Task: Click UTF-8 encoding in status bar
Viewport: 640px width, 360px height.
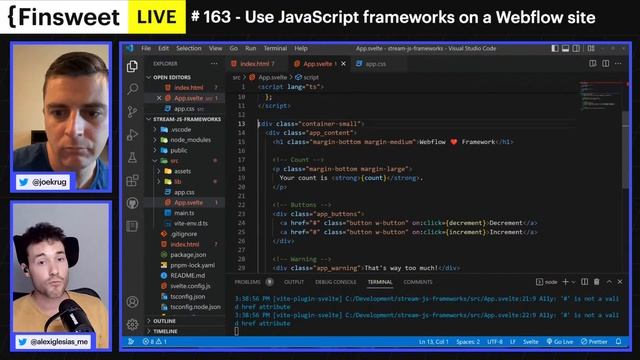Action: (x=495, y=342)
